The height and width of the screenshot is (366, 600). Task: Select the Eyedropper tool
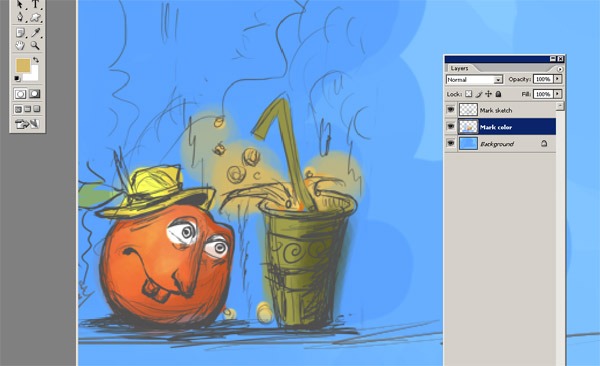coord(35,33)
